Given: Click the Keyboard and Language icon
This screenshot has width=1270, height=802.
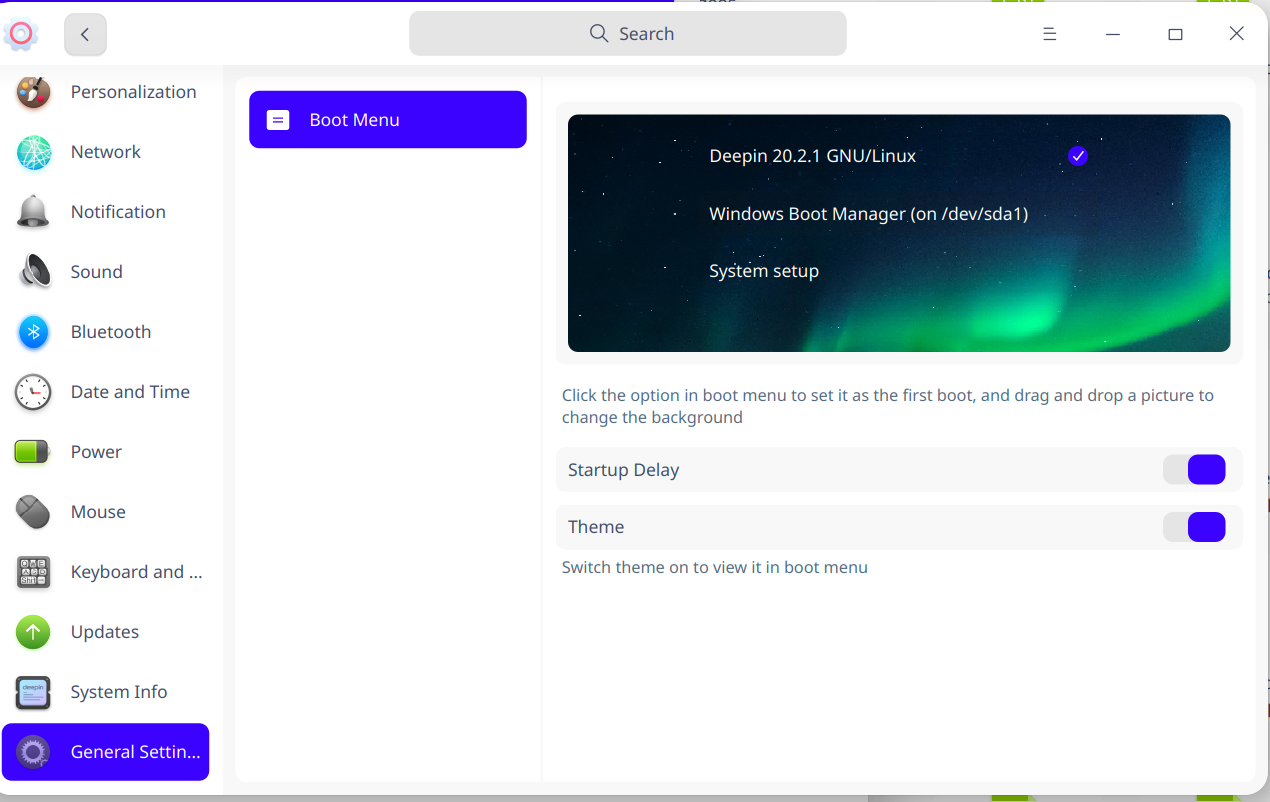Looking at the screenshot, I should pos(33,572).
